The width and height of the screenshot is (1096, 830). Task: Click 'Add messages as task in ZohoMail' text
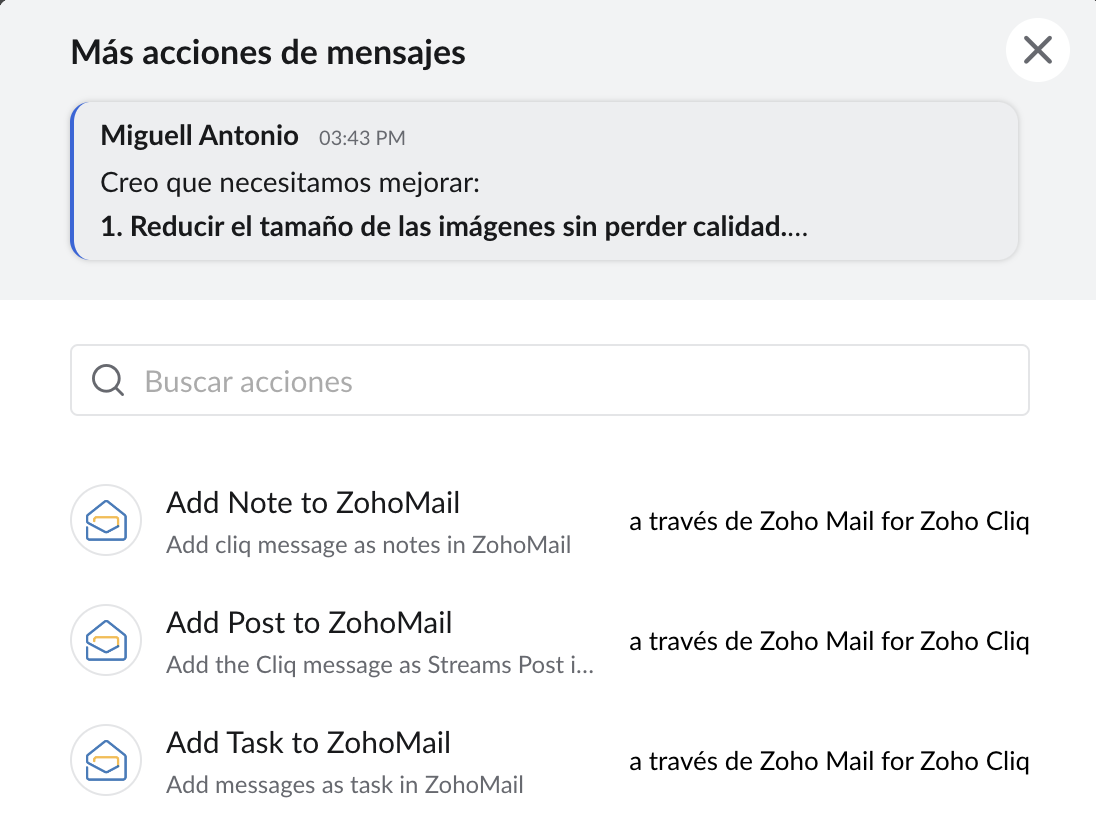click(x=345, y=786)
